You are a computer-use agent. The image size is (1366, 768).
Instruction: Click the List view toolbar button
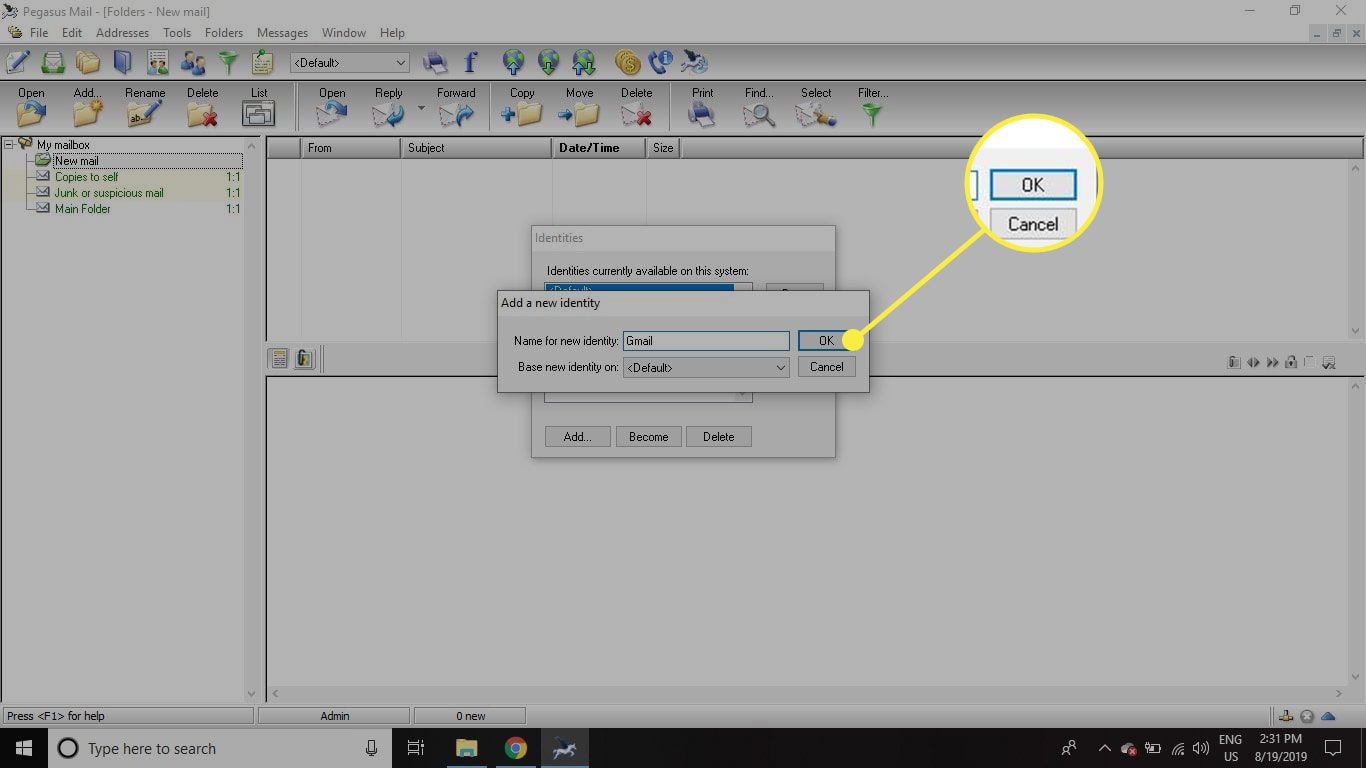click(x=259, y=106)
